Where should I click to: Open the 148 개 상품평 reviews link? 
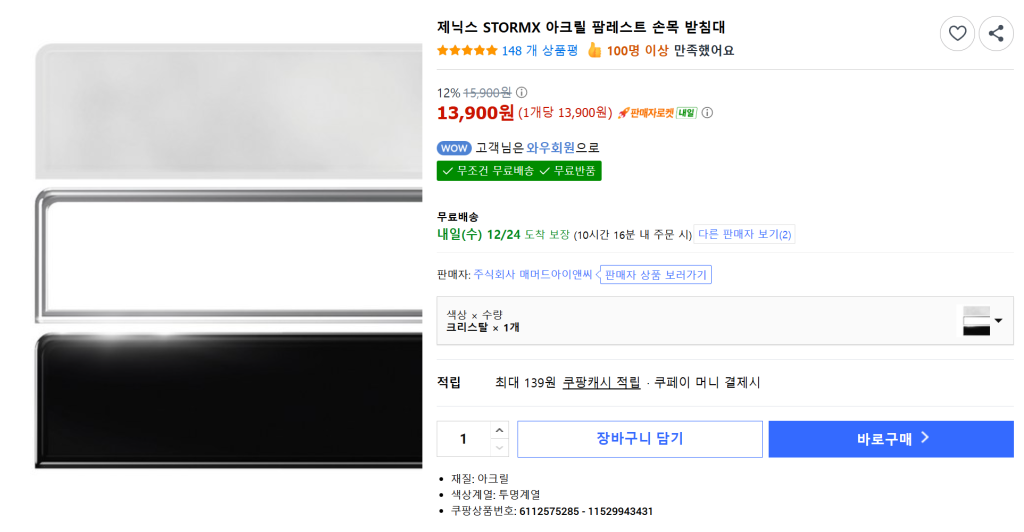point(540,50)
